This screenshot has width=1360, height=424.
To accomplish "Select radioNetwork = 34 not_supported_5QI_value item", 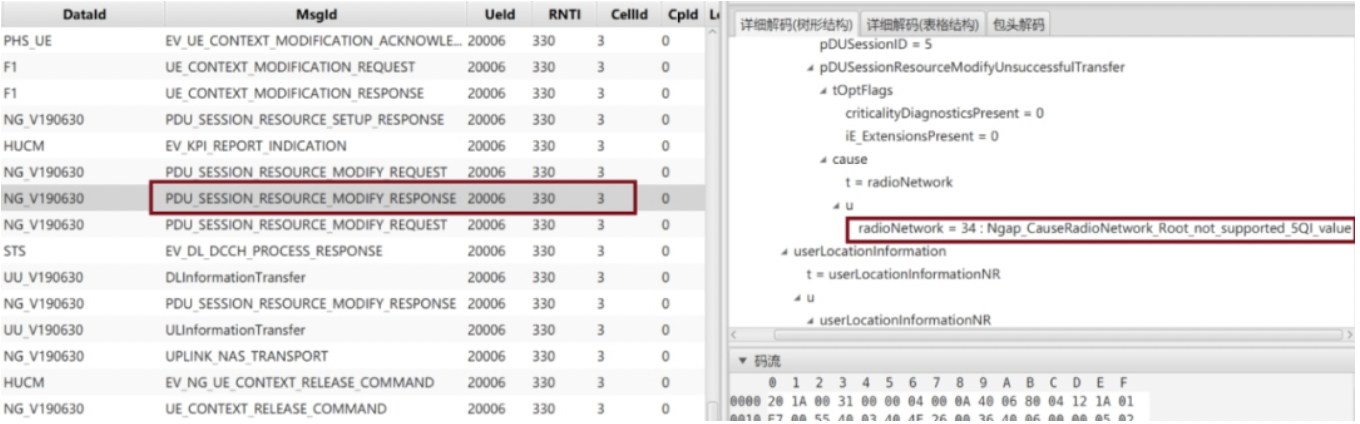I will coord(1105,229).
